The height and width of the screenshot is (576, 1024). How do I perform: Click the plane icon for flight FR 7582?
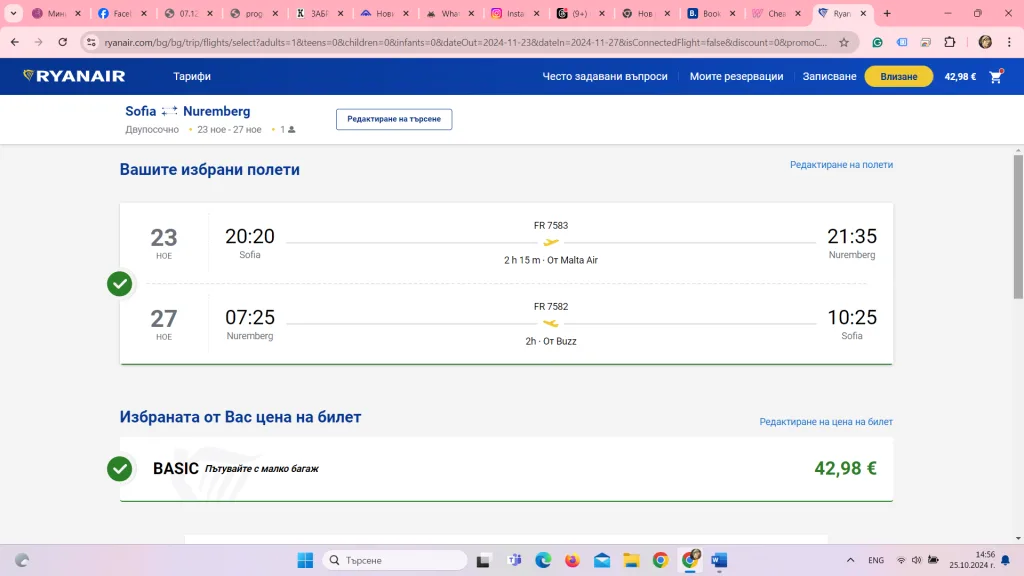pyautogui.click(x=551, y=323)
